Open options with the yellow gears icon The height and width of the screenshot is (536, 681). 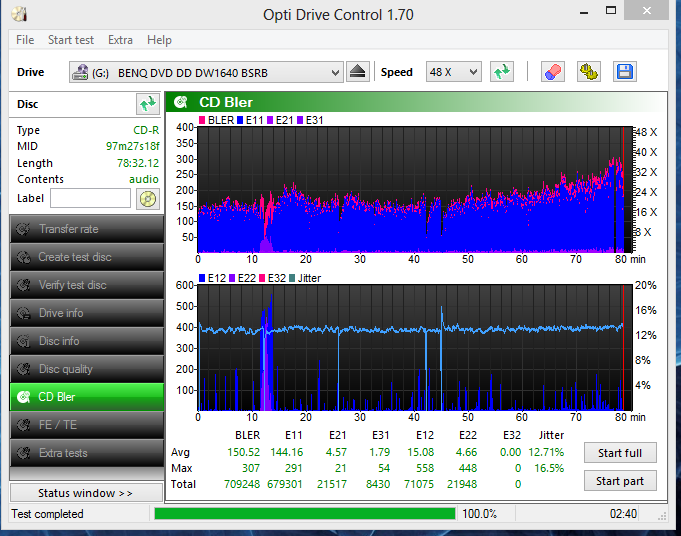[588, 72]
